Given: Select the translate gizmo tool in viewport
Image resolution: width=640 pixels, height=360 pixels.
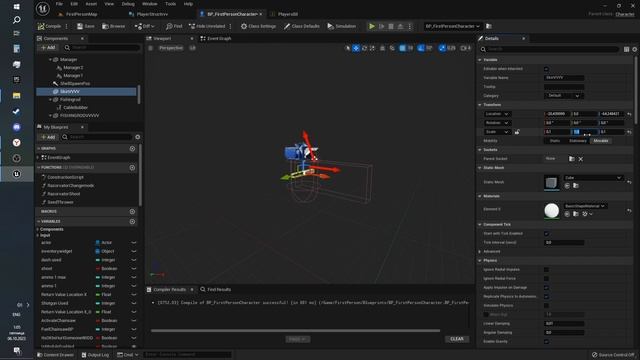Looking at the screenshot, I should tap(356, 48).
